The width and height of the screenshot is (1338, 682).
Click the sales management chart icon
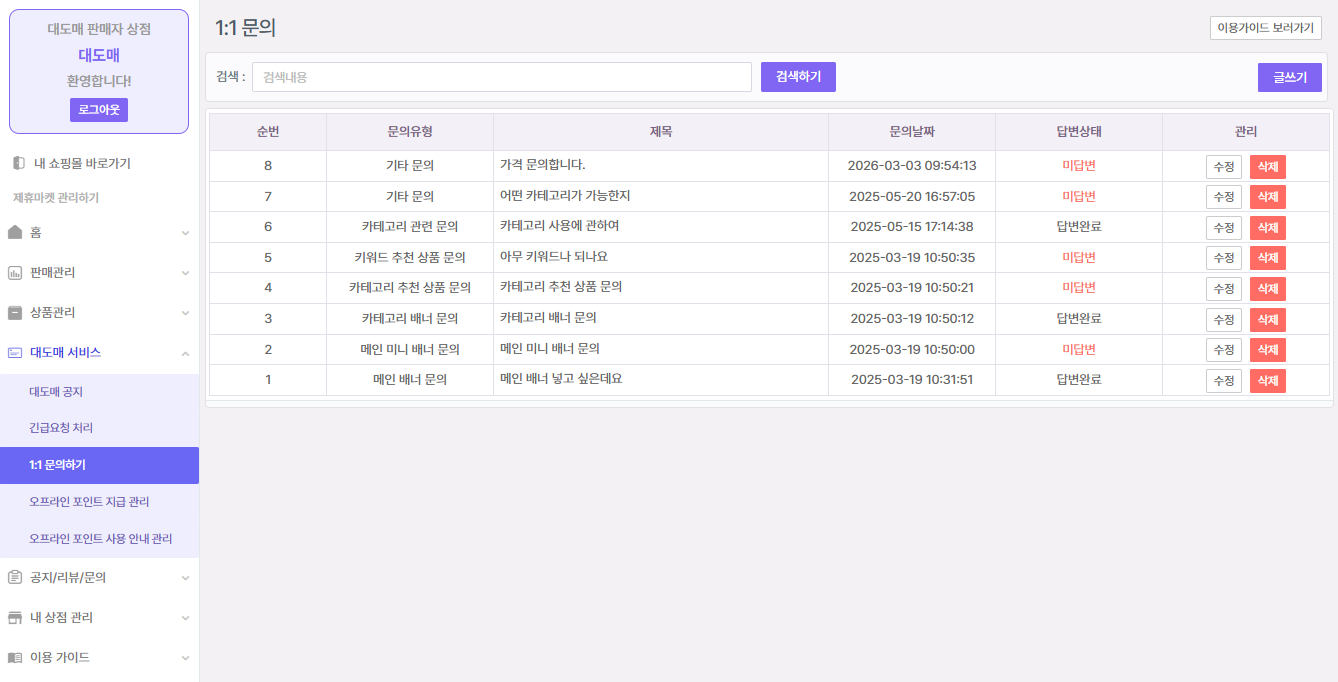point(15,273)
